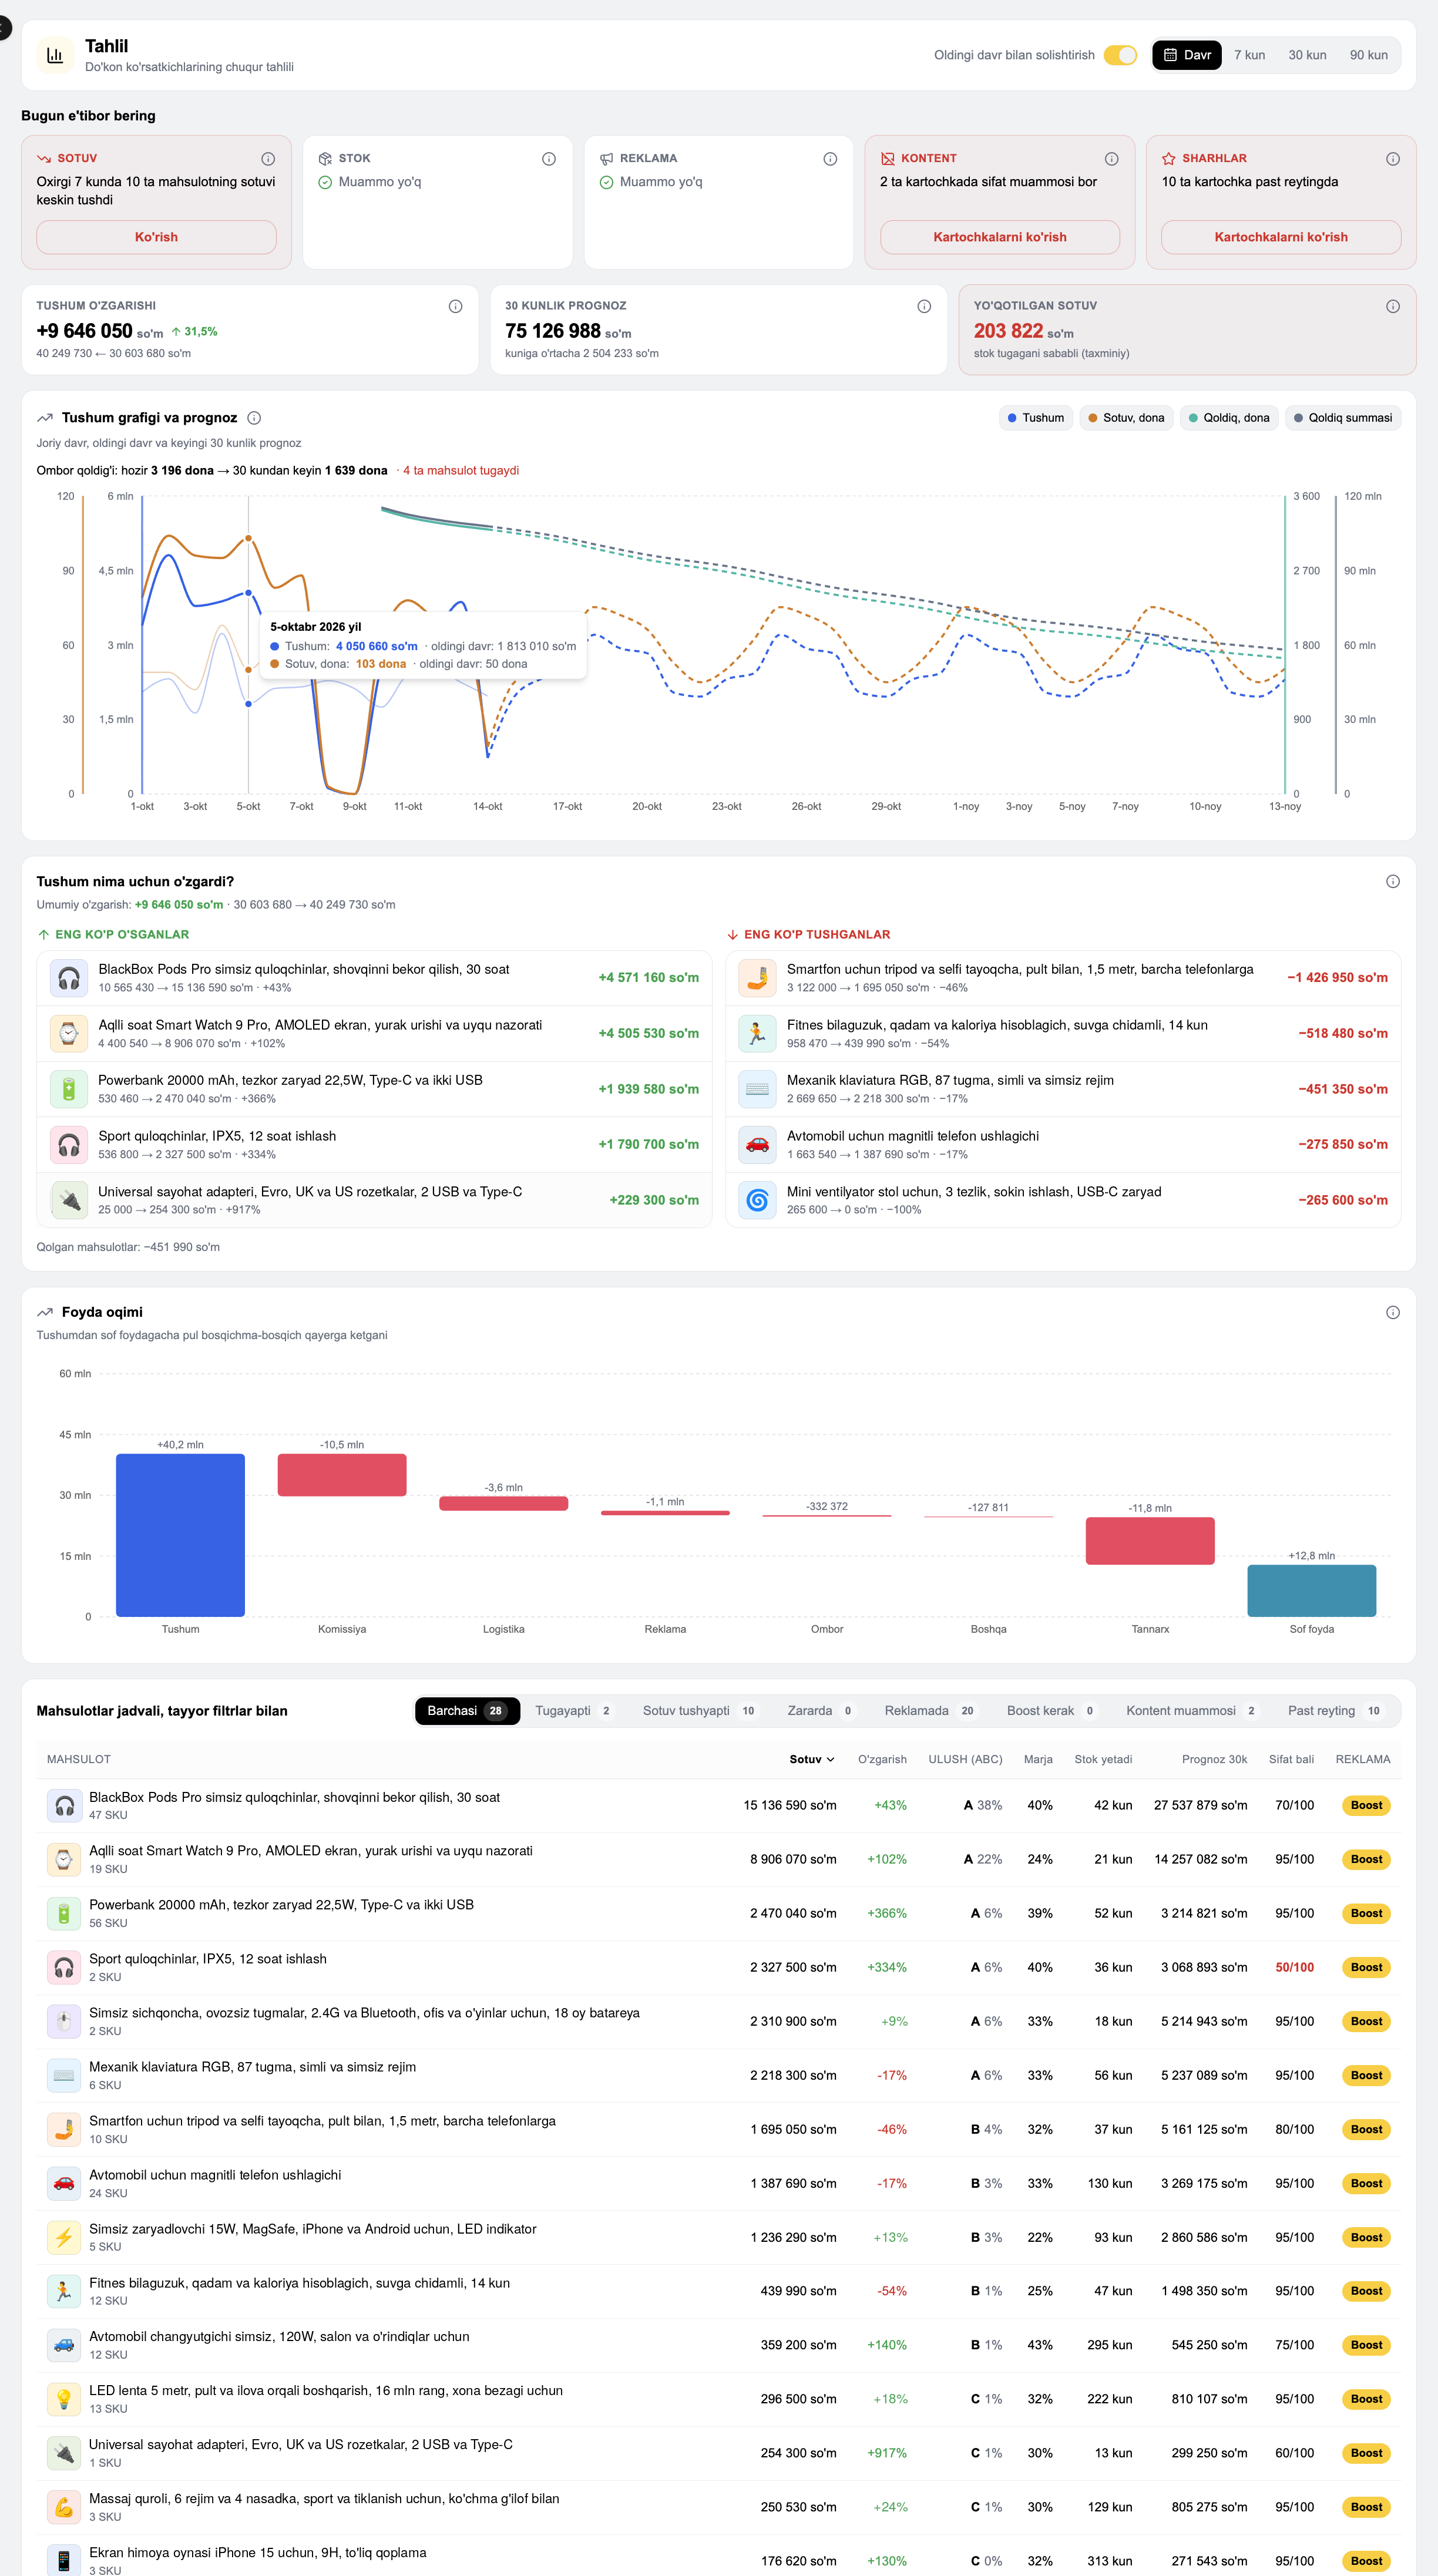
Task: Select the Davr period option
Action: click(x=1187, y=55)
